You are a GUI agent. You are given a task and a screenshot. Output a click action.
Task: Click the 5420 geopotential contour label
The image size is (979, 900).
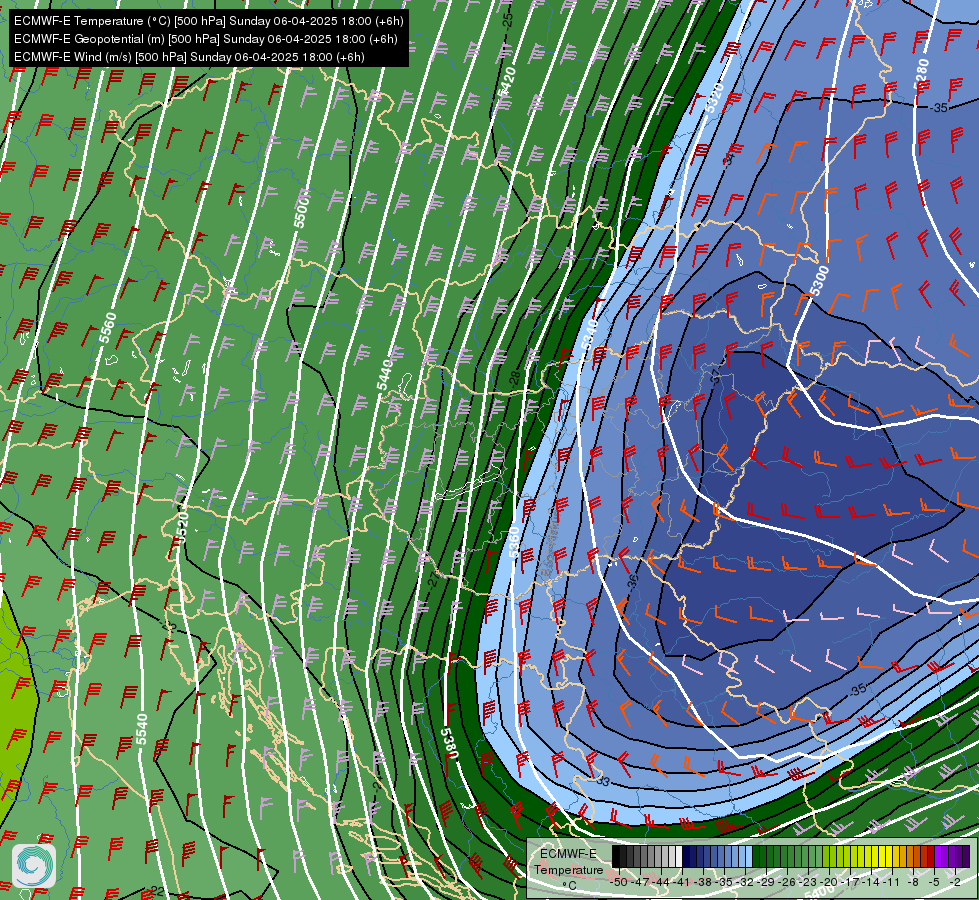click(x=508, y=82)
